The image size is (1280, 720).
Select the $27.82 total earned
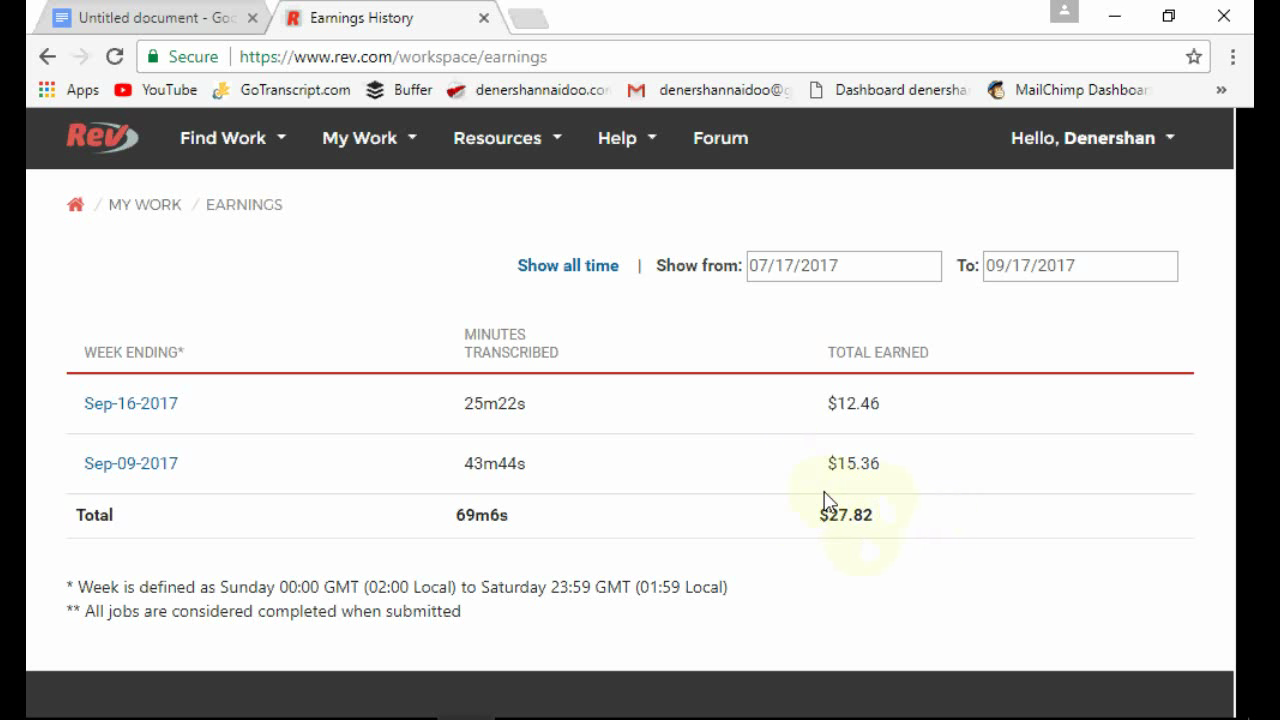pyautogui.click(x=846, y=515)
